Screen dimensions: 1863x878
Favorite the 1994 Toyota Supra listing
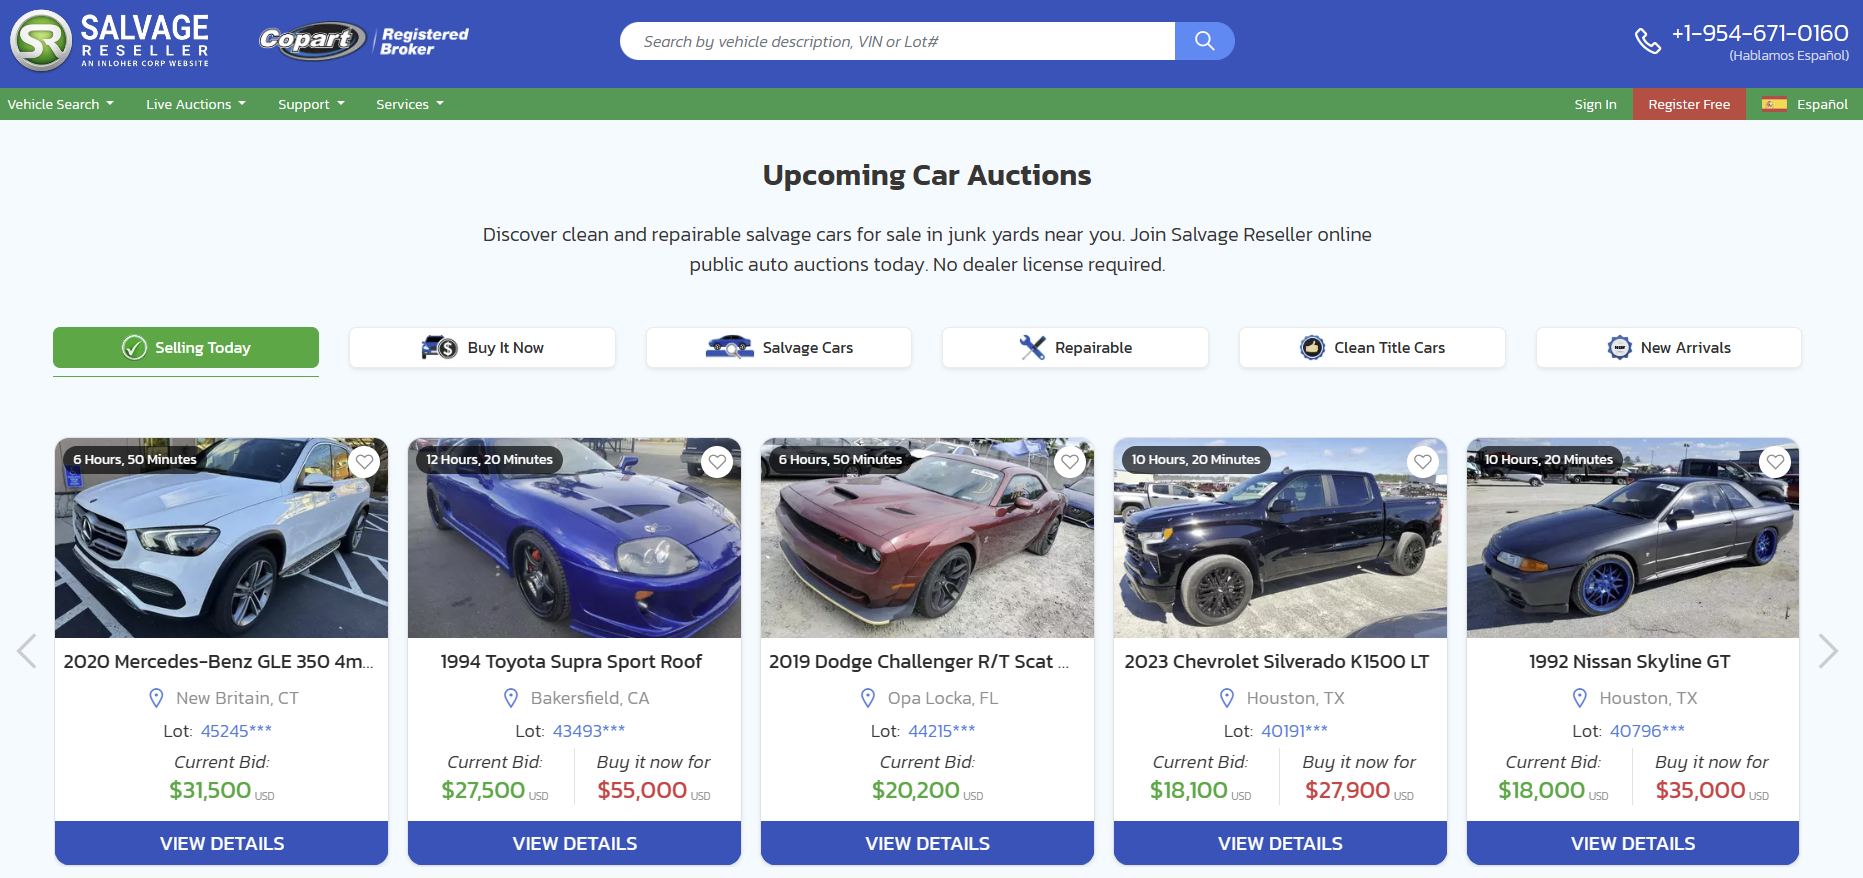click(717, 462)
